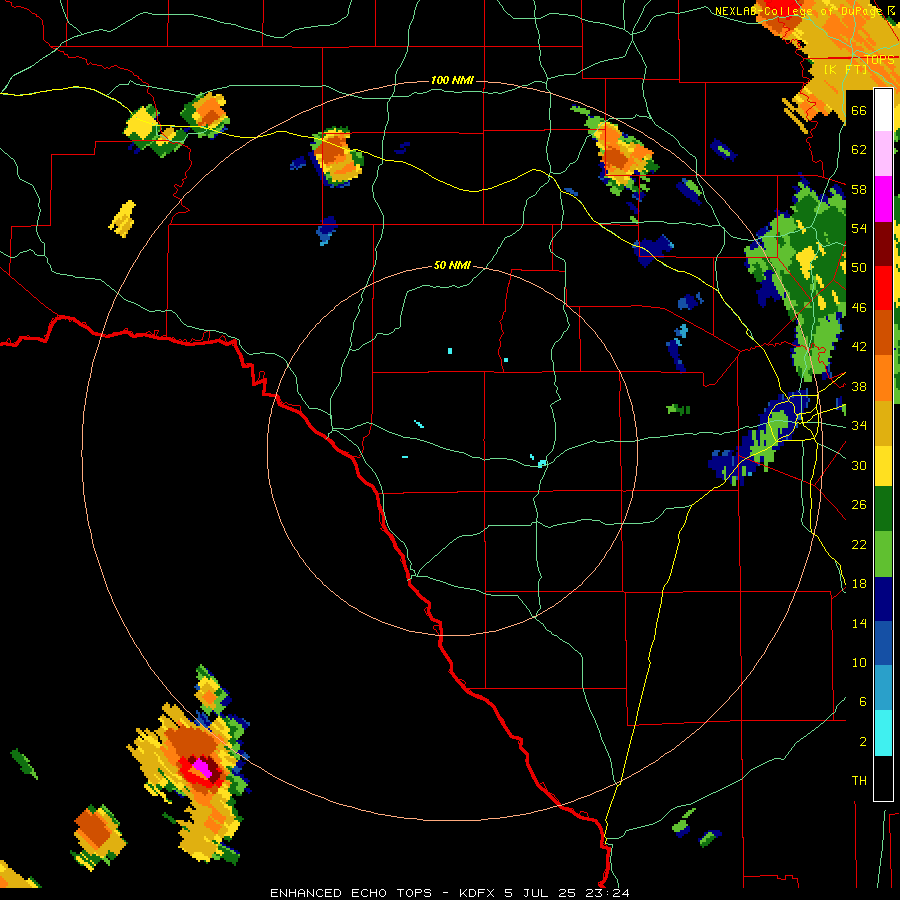
Task: Click the '18' legend value
Action: coord(859,584)
